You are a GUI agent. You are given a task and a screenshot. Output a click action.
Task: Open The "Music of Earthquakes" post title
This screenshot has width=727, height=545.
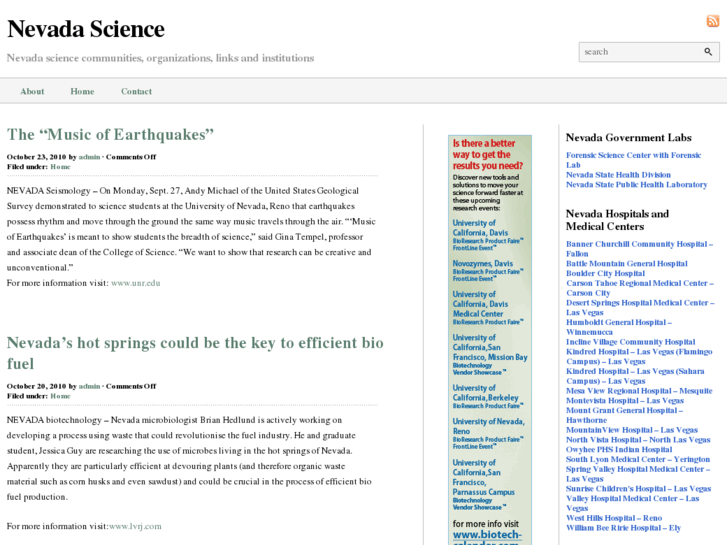[x=110, y=135]
